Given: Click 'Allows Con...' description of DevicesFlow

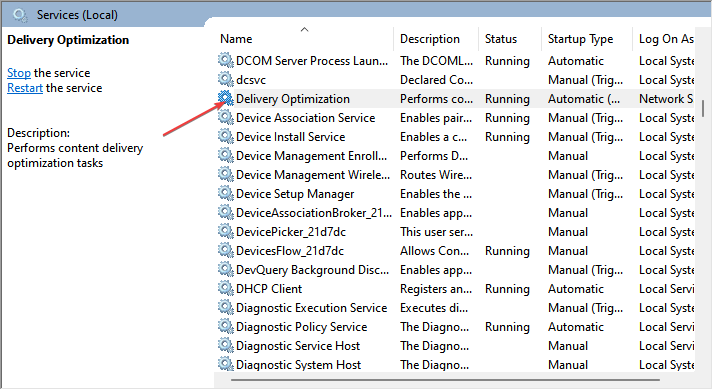Looking at the screenshot, I should (x=434, y=251).
